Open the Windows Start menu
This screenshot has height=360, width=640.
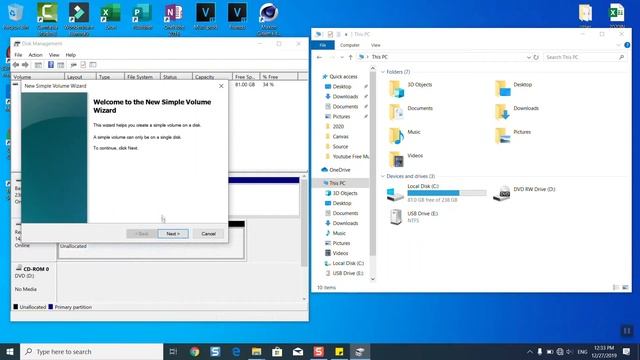tap(10, 351)
